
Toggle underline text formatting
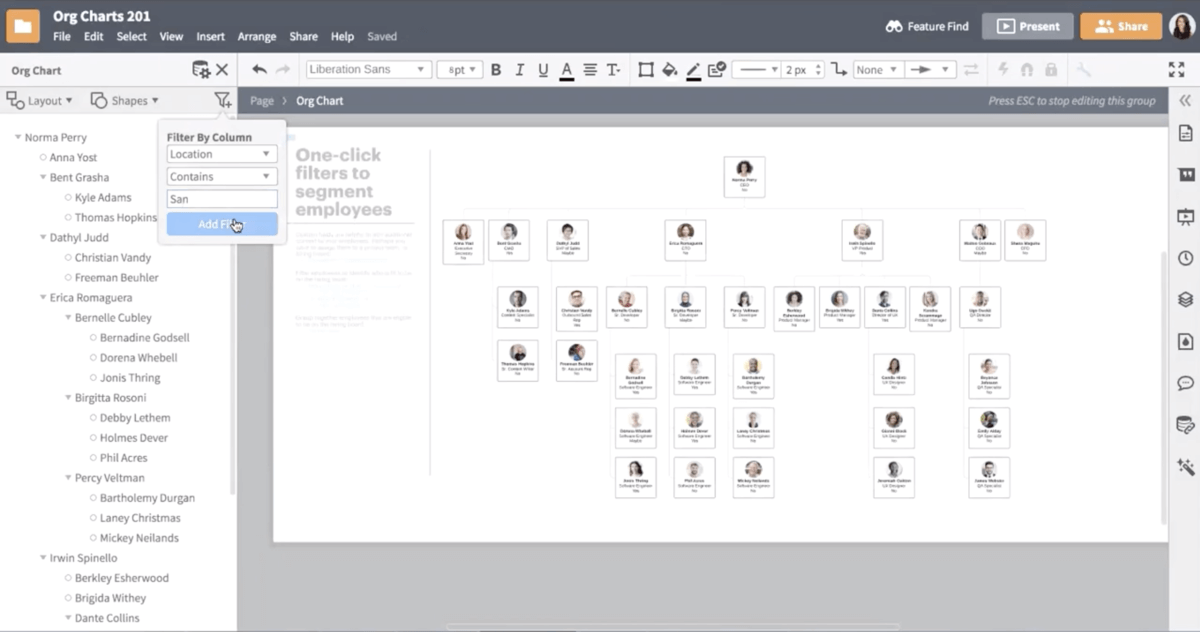(543, 70)
